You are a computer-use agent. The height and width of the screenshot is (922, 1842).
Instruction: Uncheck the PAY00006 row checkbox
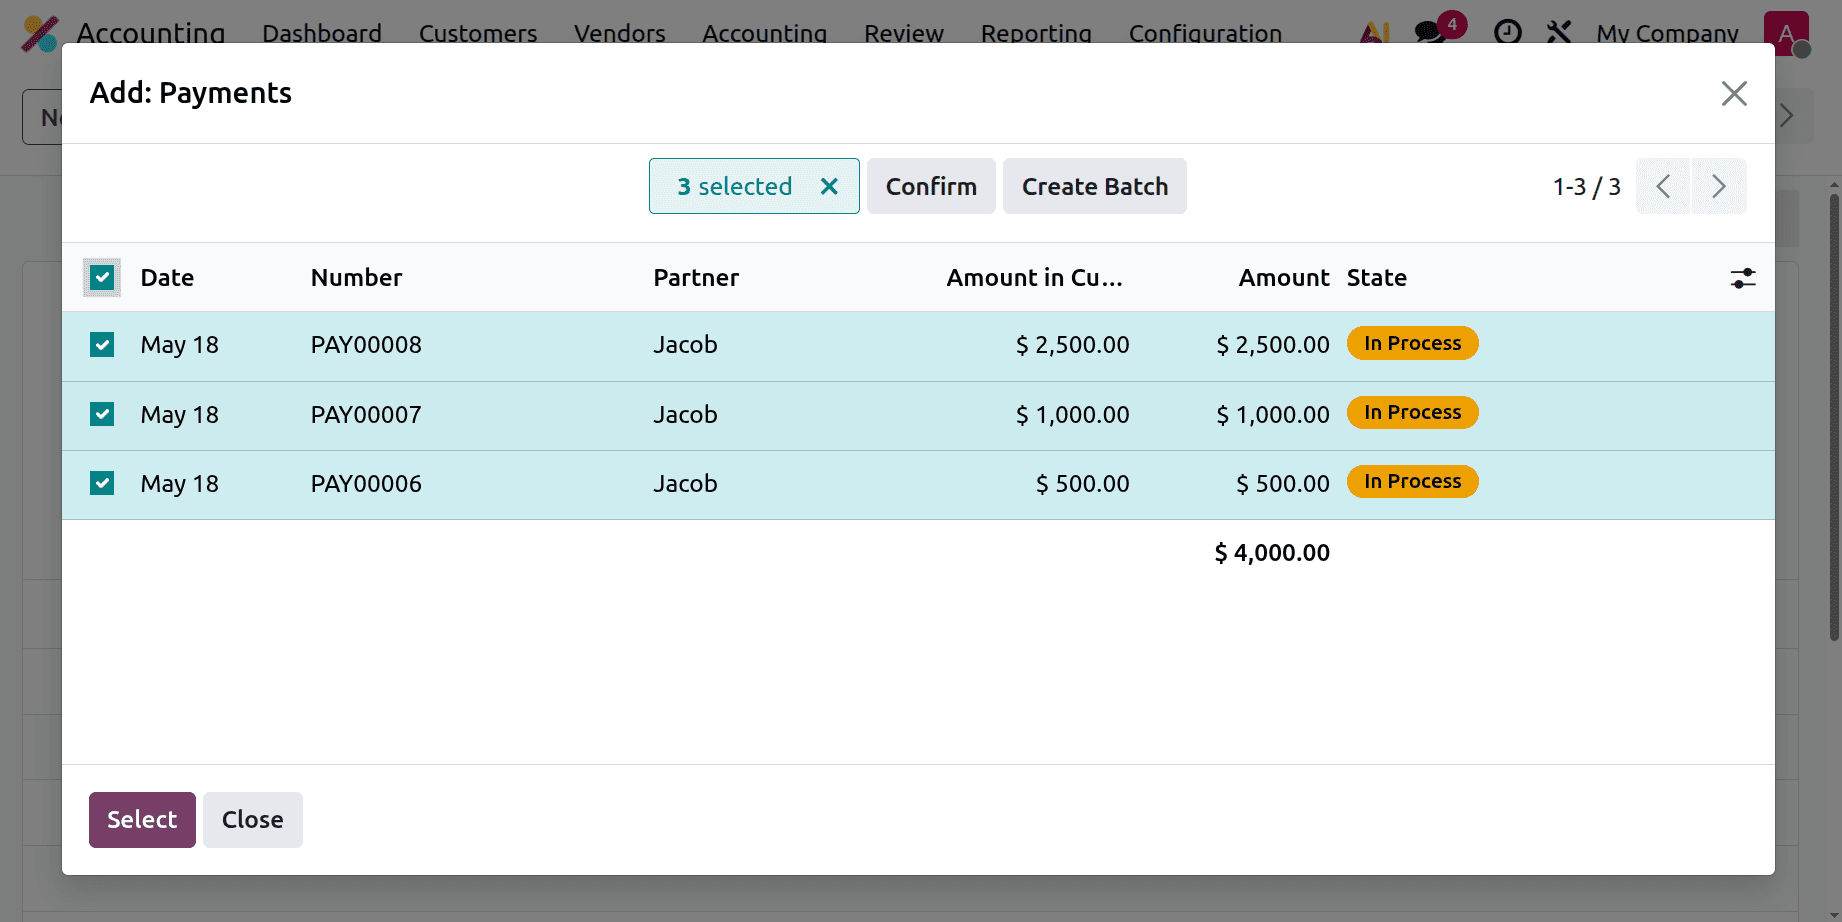pos(102,483)
